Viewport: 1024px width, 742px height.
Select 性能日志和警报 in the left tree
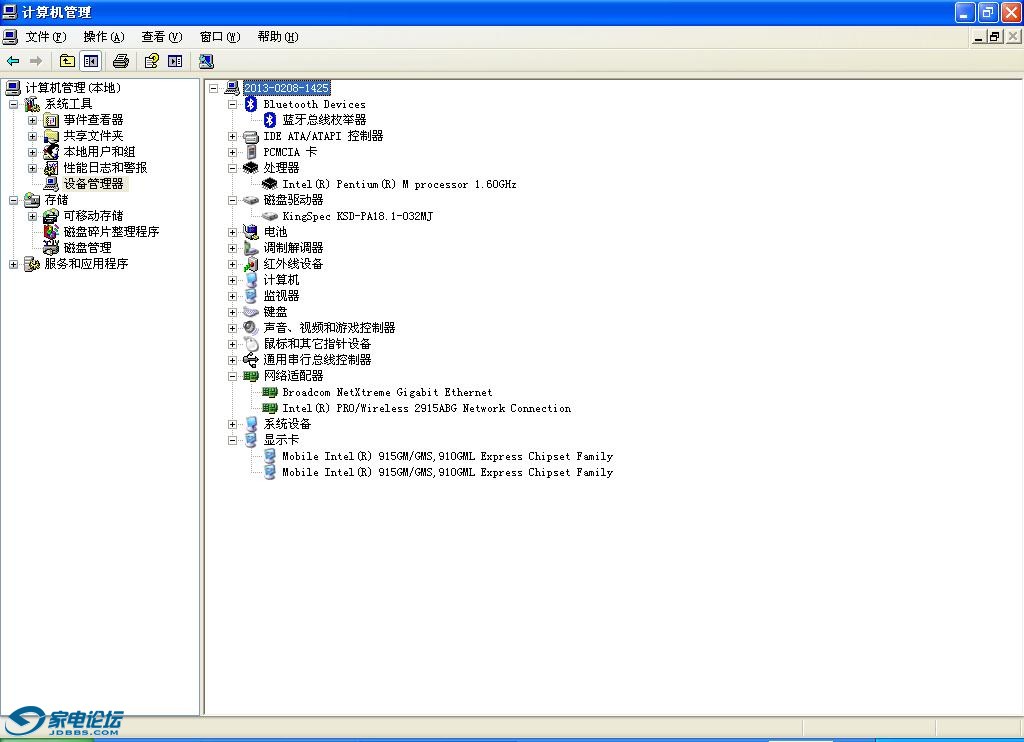click(x=105, y=168)
